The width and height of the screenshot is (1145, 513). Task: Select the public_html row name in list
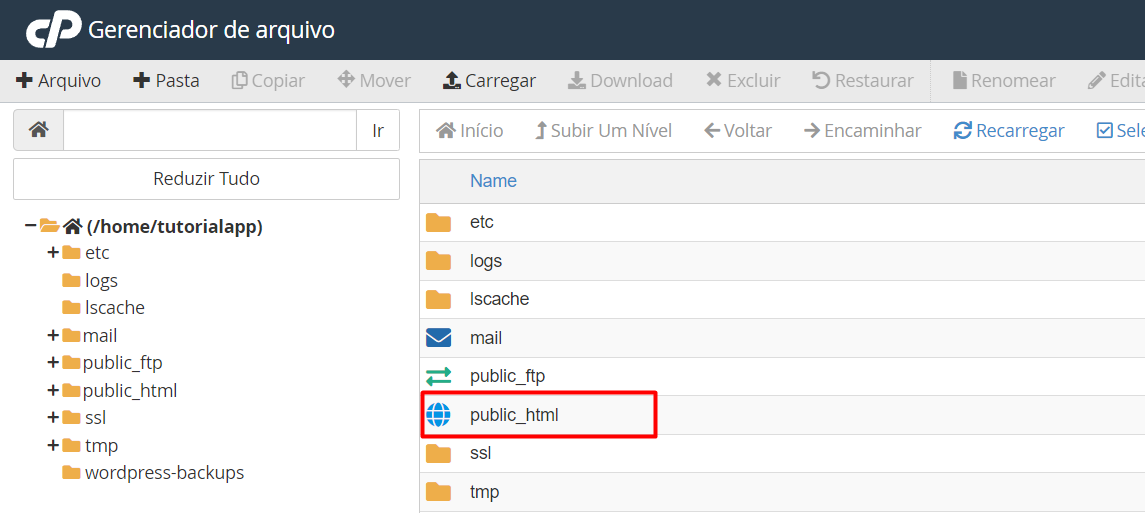click(514, 416)
